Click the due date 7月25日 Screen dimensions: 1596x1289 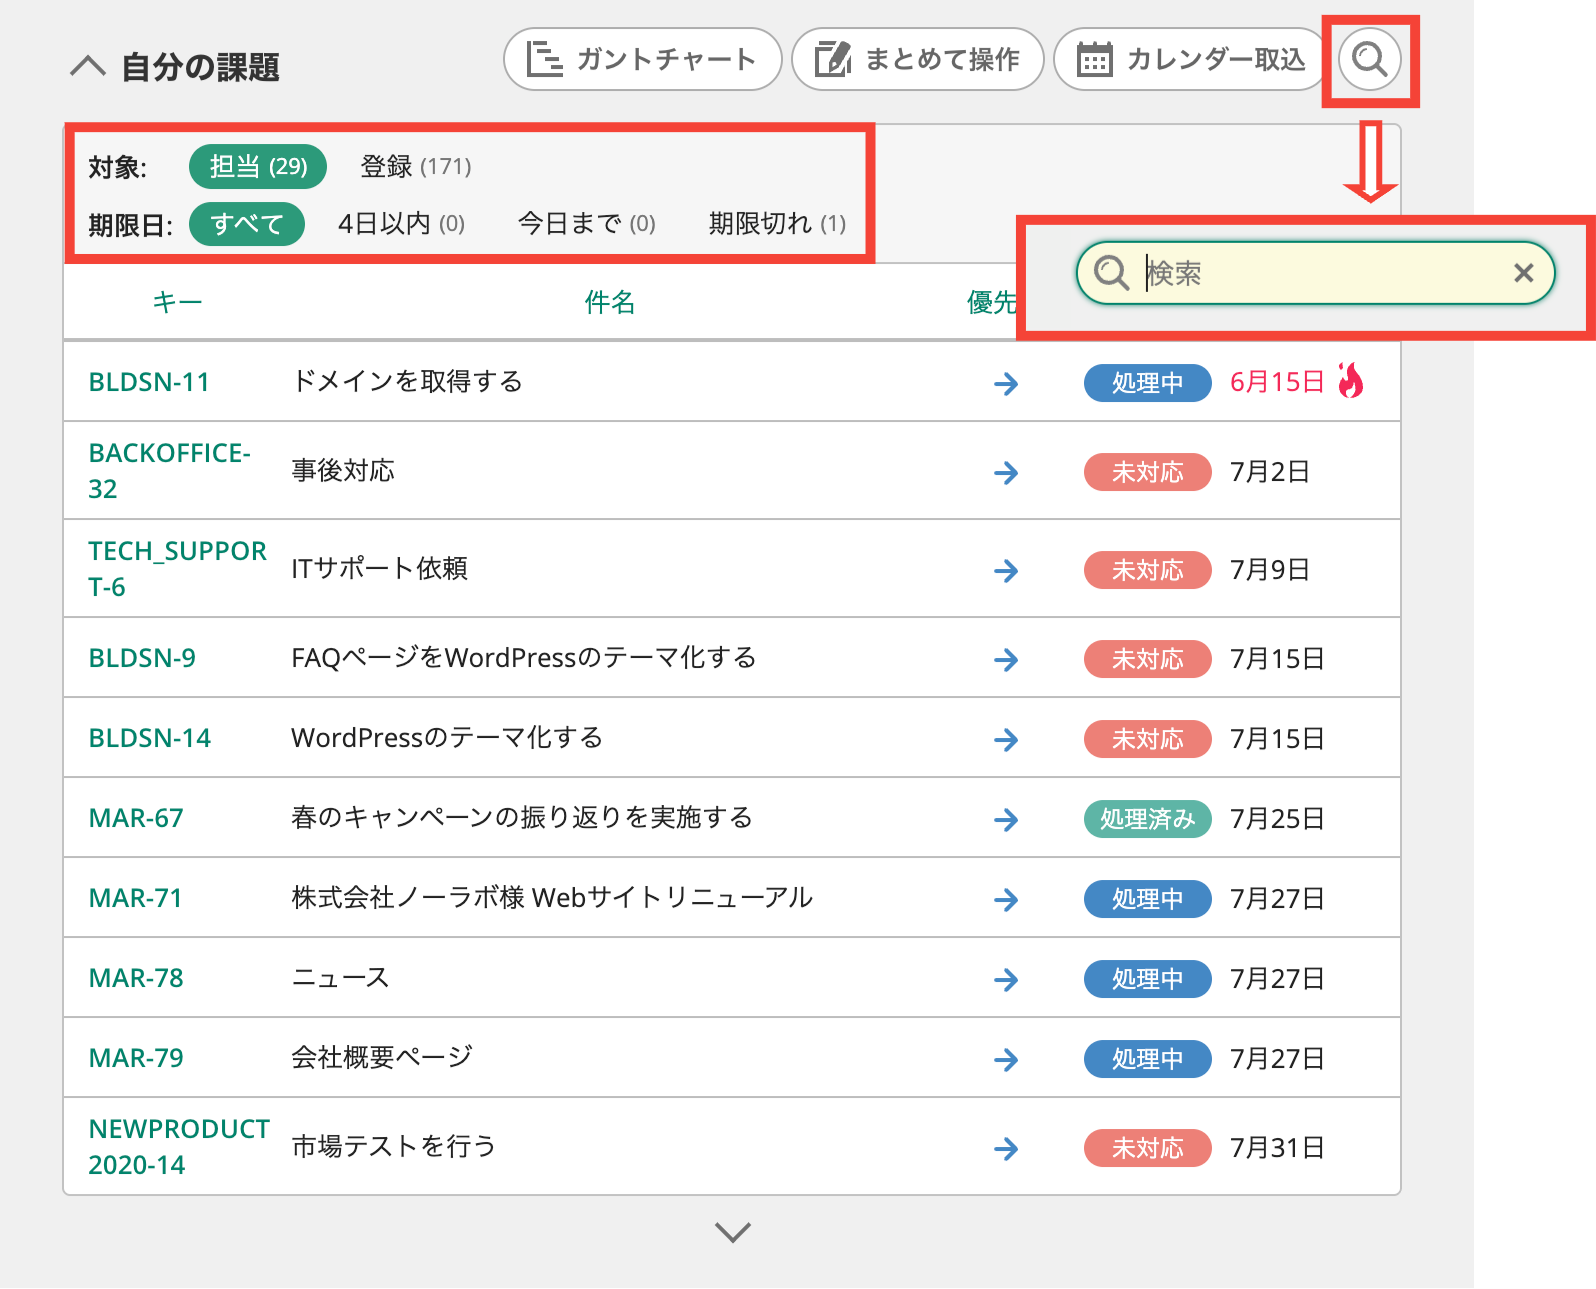click(1277, 818)
